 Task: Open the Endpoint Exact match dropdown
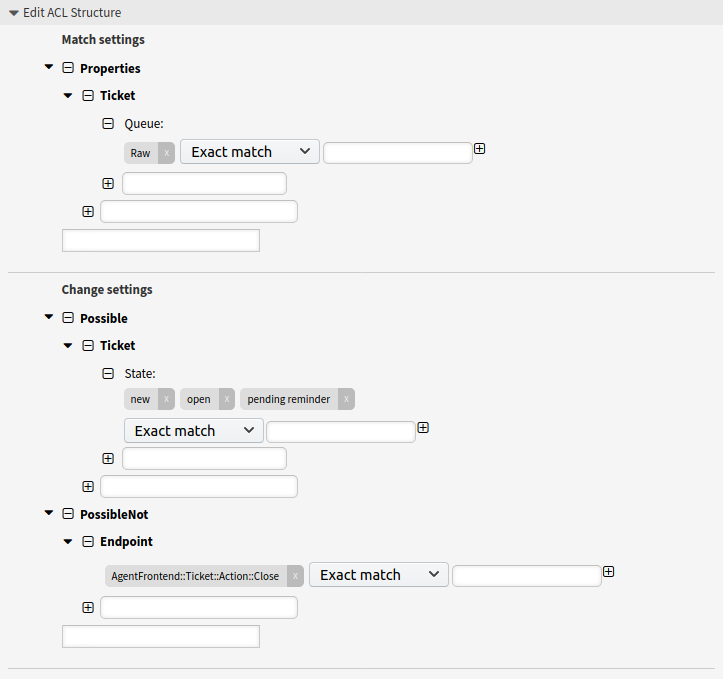tap(379, 575)
